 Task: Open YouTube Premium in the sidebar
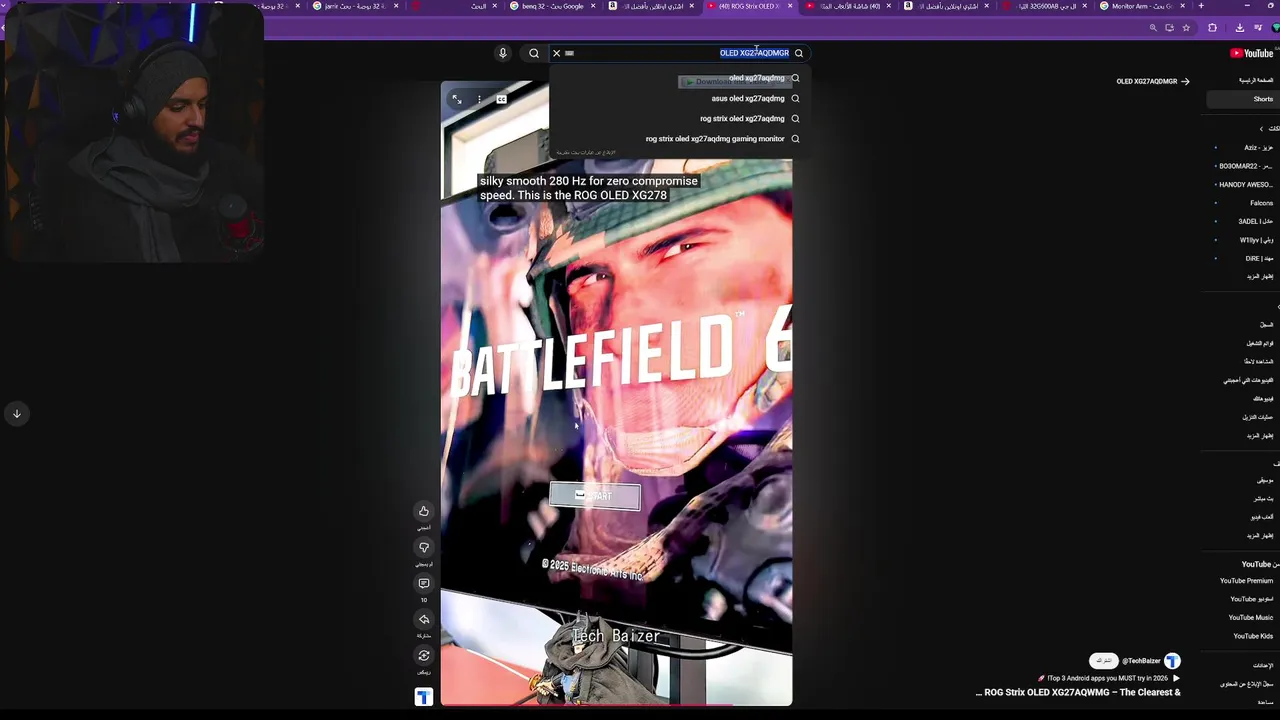click(1246, 581)
